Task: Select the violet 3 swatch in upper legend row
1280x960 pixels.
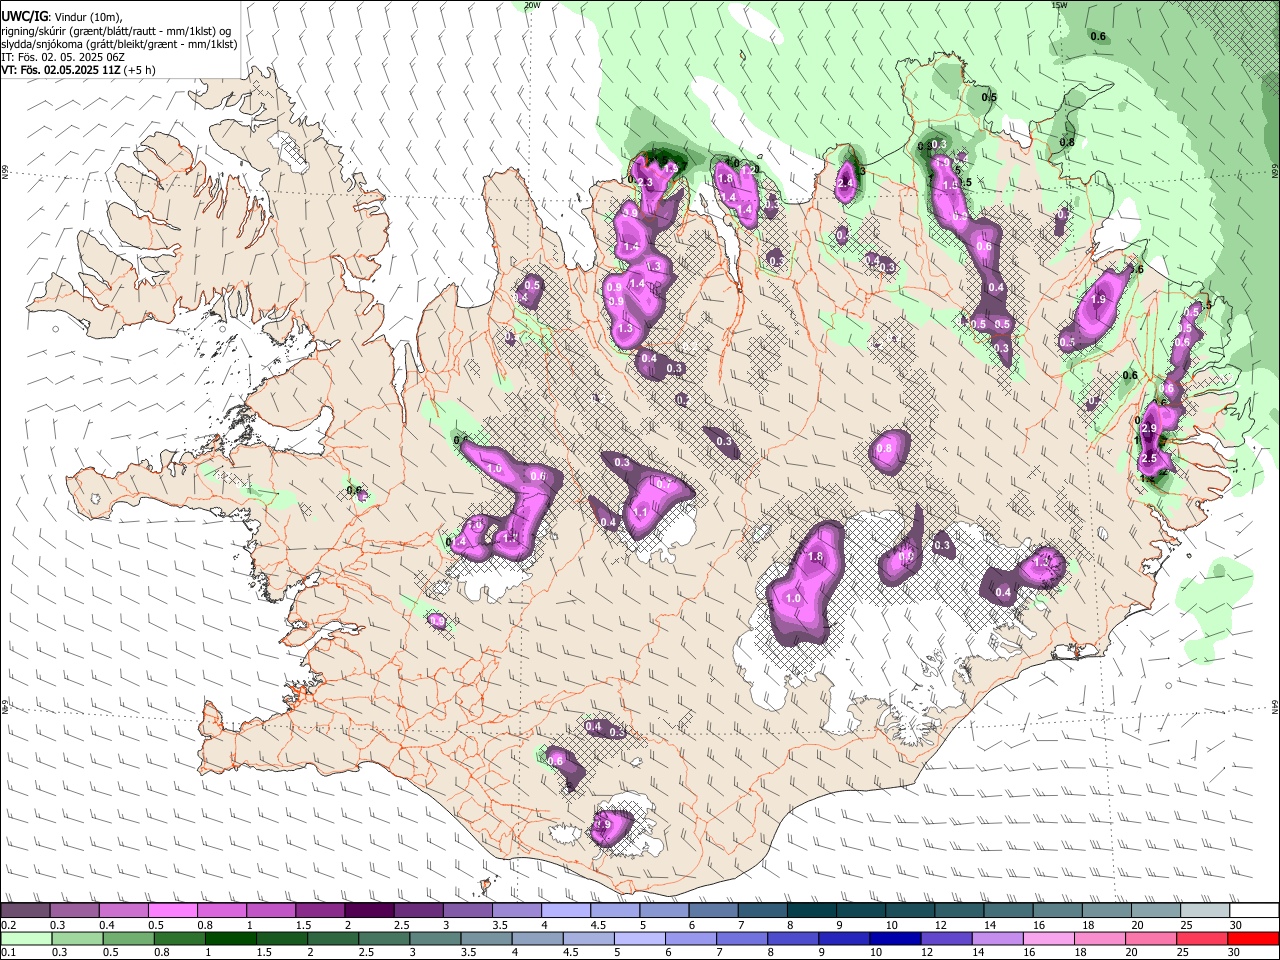Action: pos(467,911)
